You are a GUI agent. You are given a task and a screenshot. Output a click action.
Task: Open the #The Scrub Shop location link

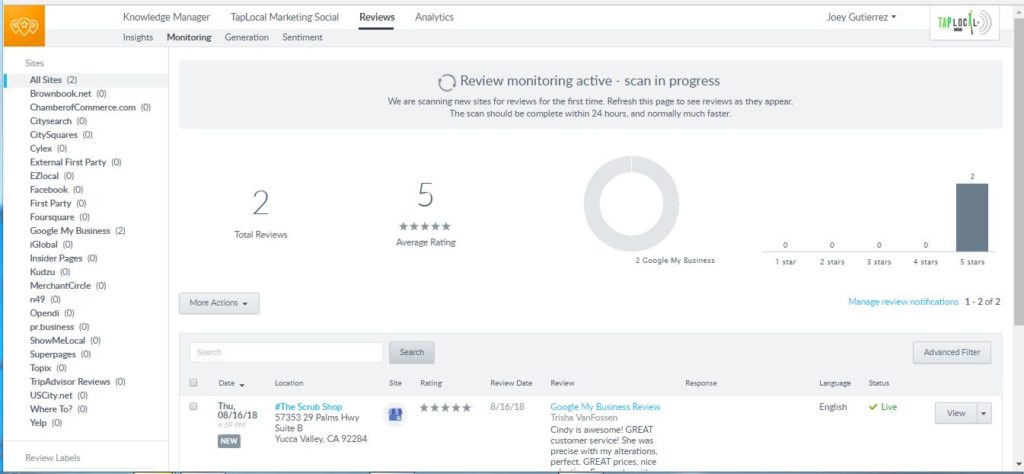[x=308, y=407]
